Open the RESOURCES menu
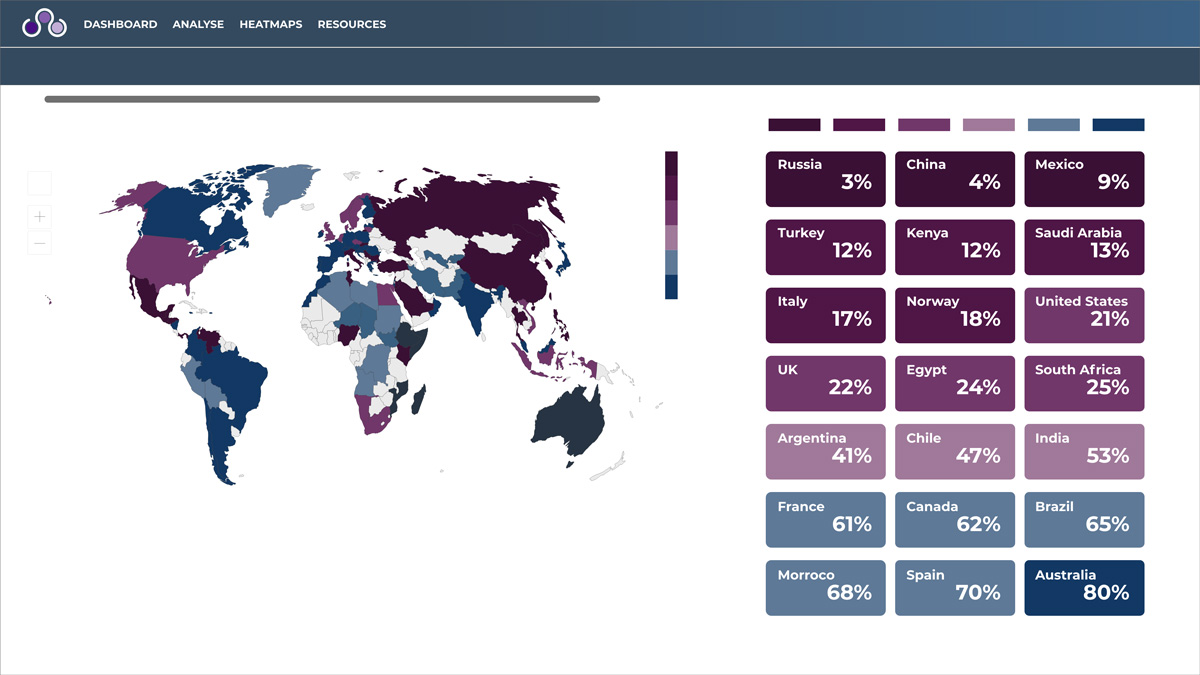The width and height of the screenshot is (1200, 675). pos(352,24)
